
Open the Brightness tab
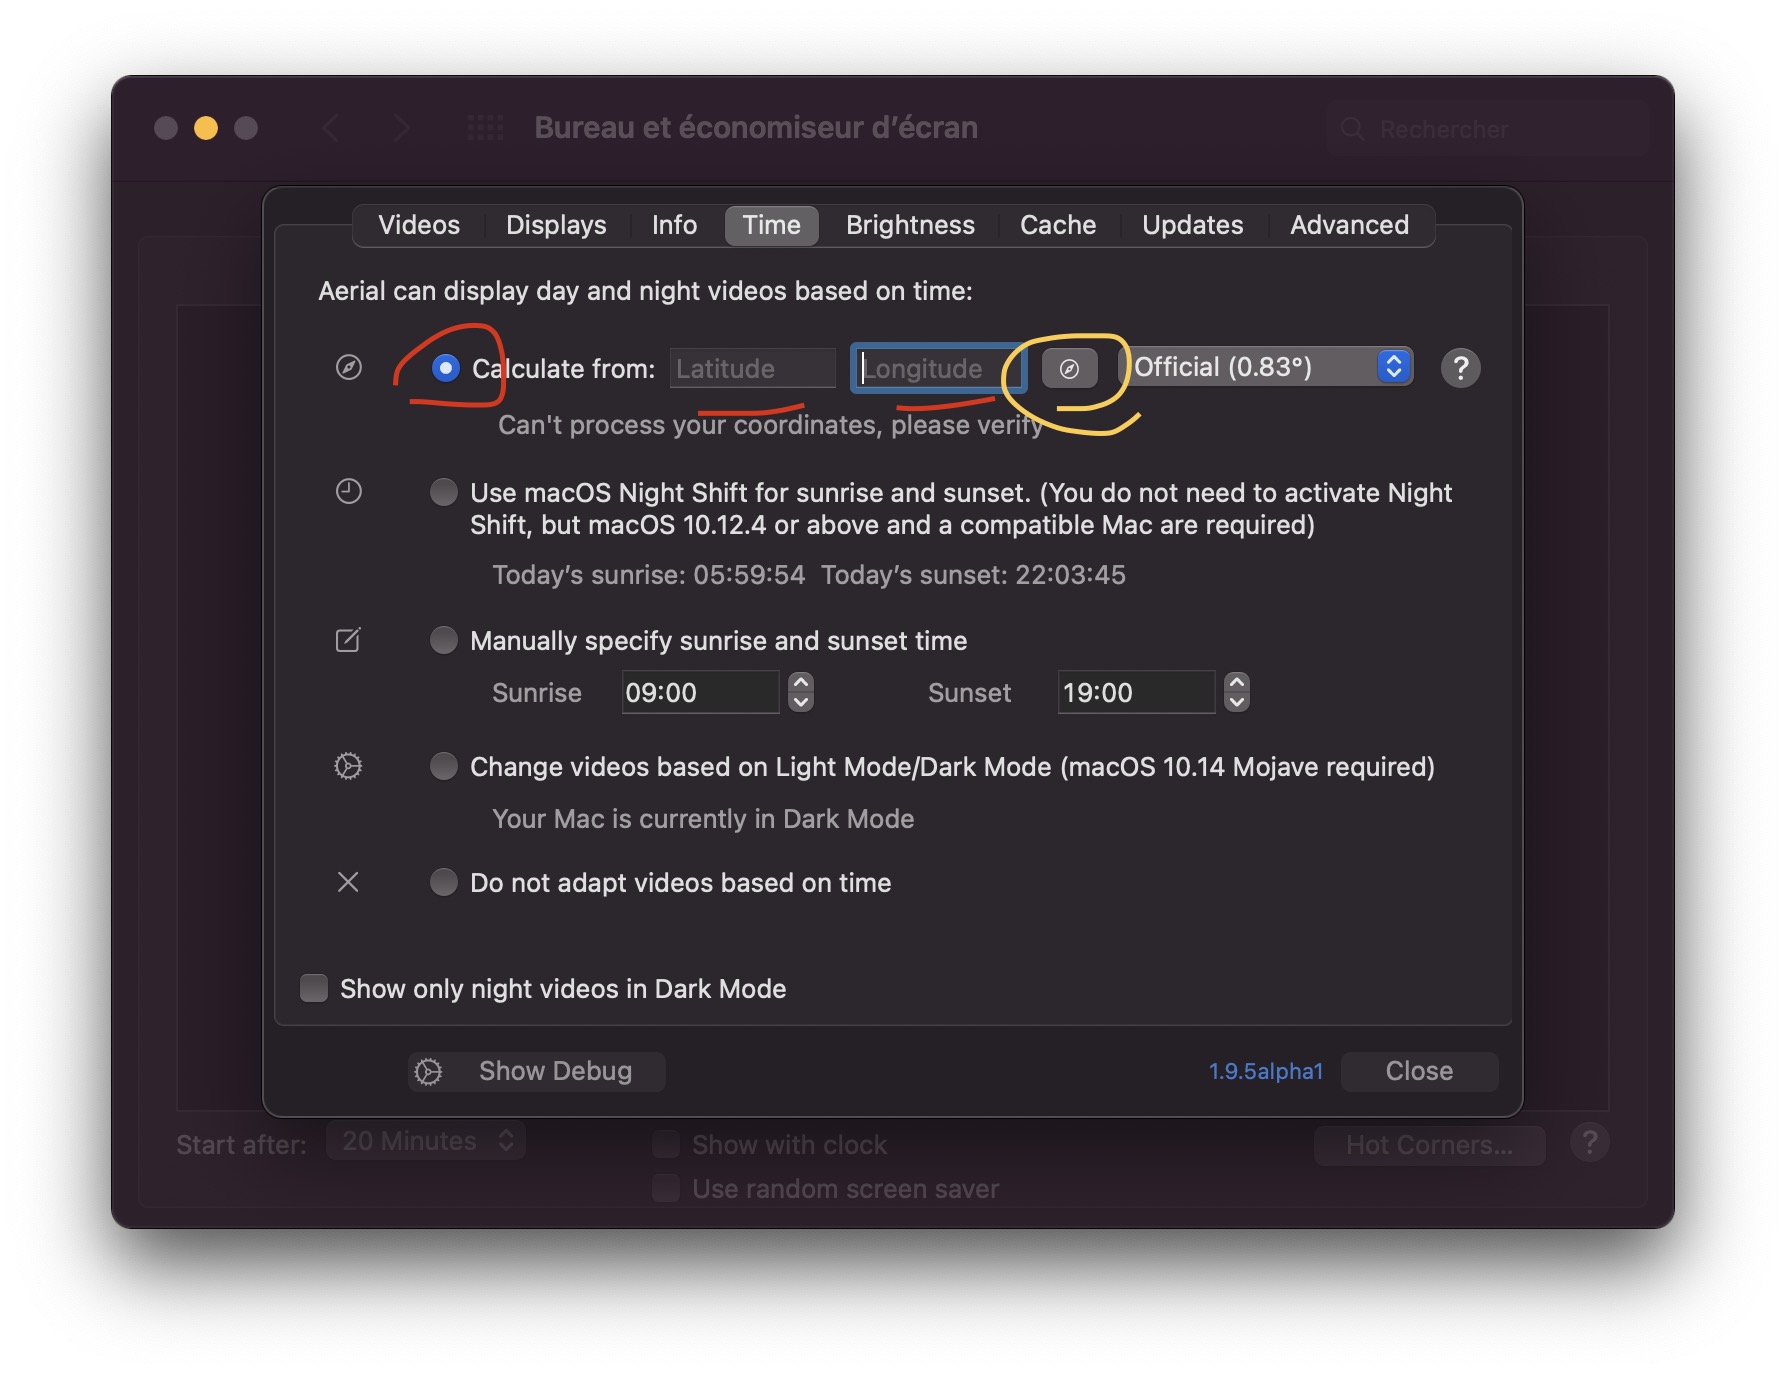point(910,225)
